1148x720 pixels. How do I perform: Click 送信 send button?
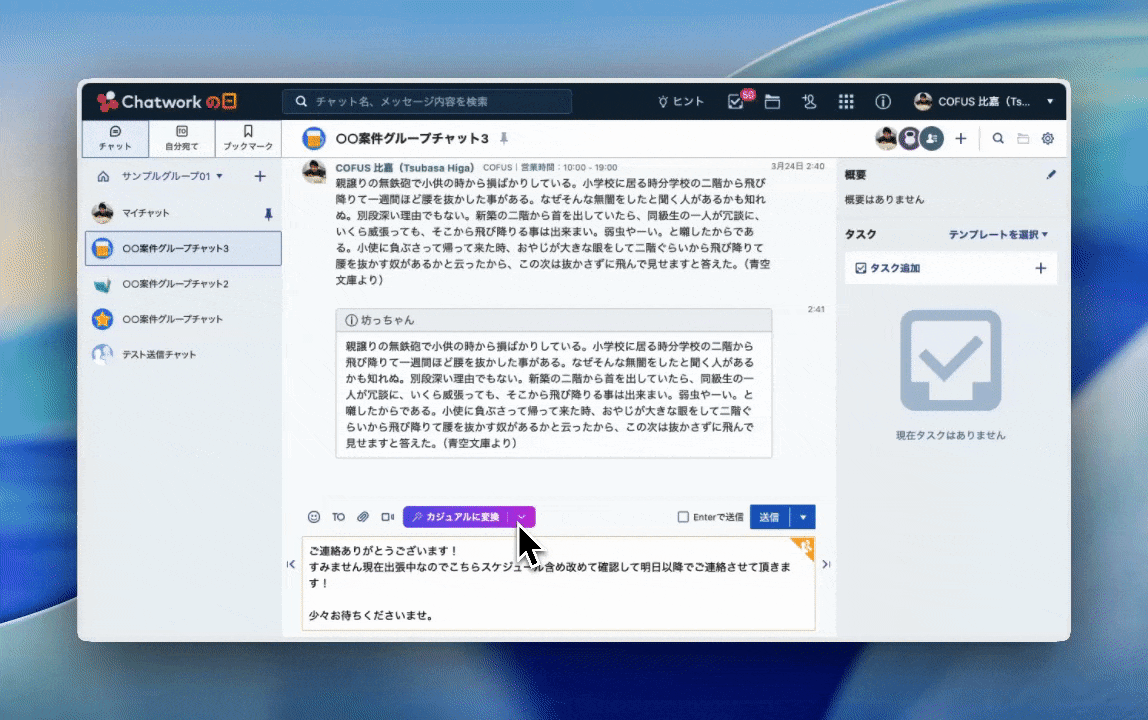coord(769,517)
